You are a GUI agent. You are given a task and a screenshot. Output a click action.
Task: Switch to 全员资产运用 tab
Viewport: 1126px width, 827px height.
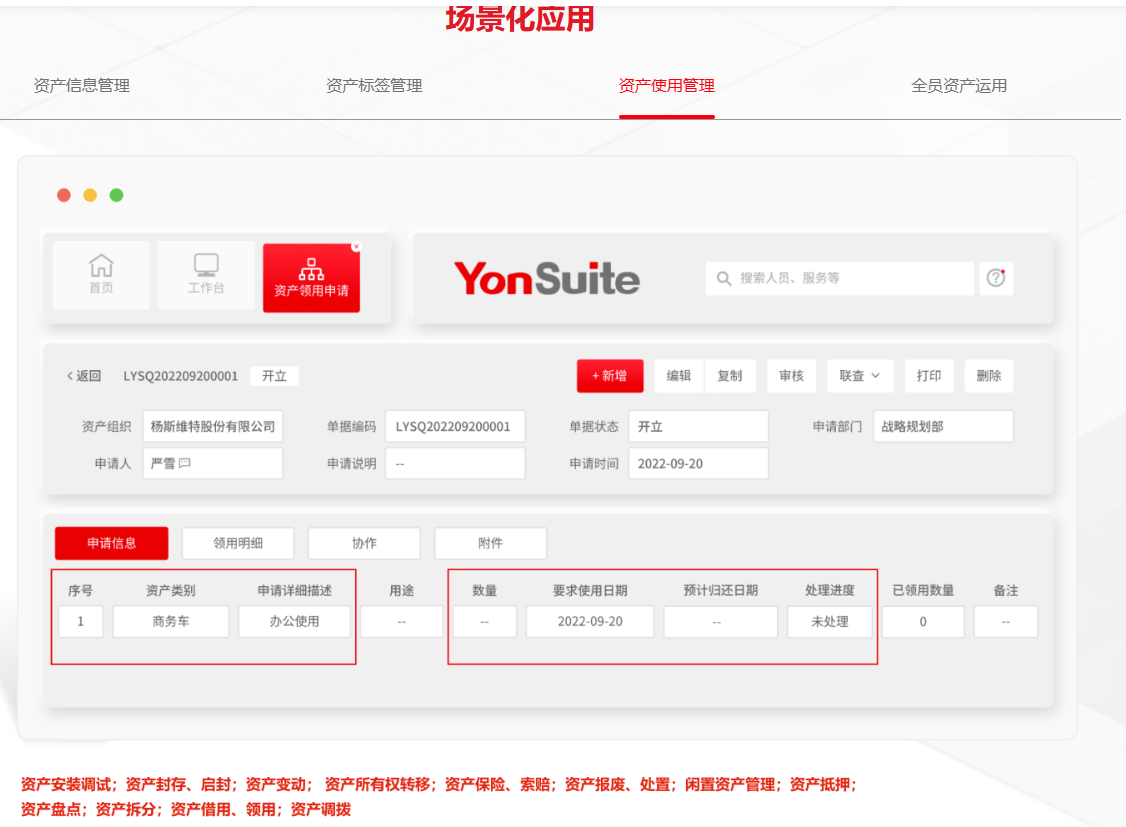coord(959,86)
